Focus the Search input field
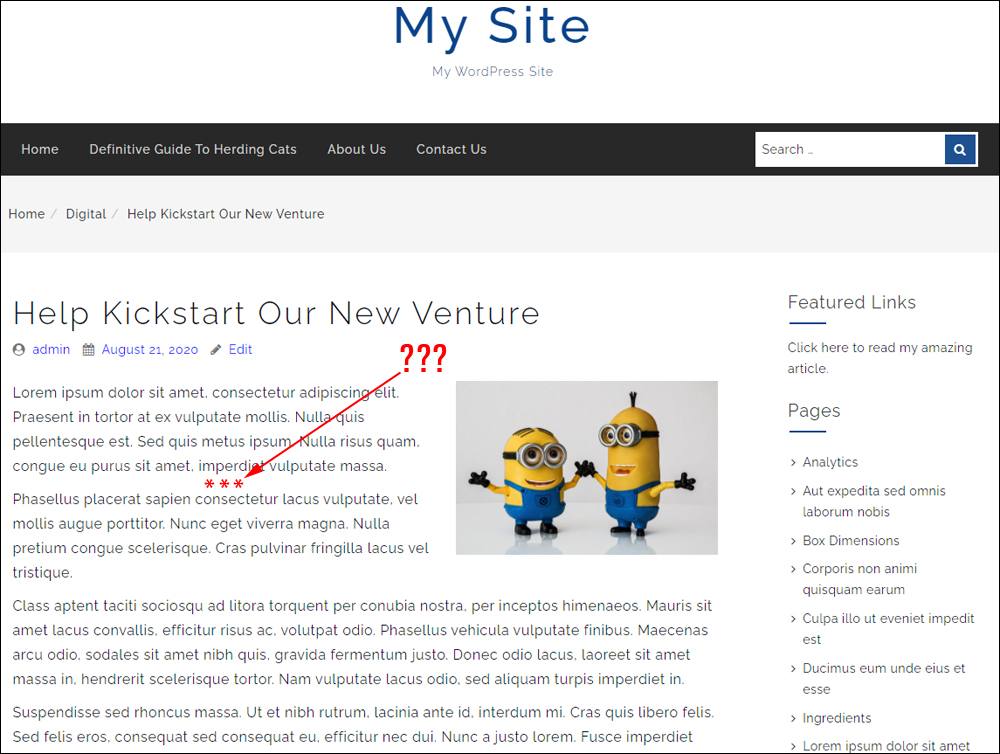 [850, 149]
